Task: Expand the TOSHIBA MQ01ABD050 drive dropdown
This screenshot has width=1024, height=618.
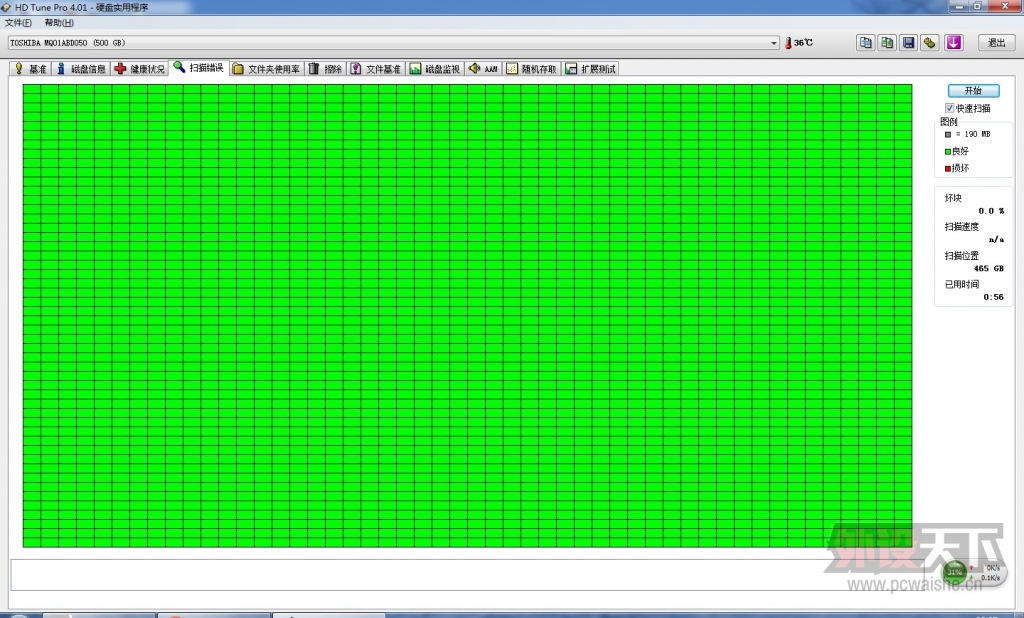Action: (x=774, y=43)
